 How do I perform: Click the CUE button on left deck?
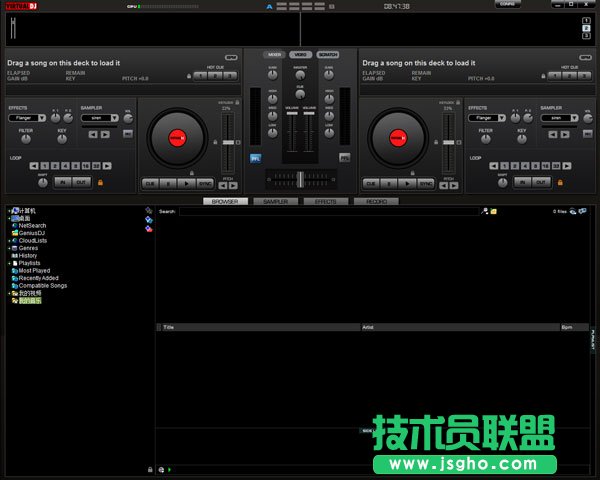(150, 184)
